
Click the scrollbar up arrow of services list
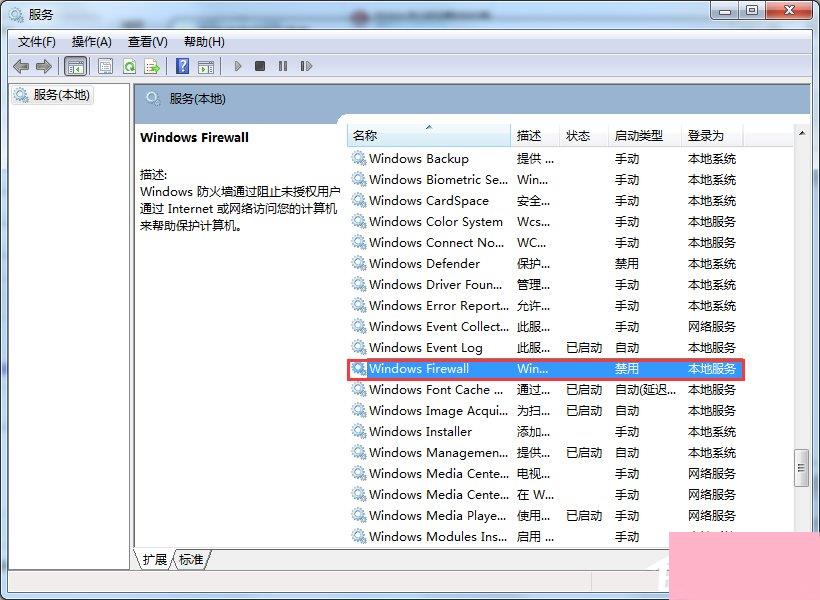pyautogui.click(x=802, y=133)
